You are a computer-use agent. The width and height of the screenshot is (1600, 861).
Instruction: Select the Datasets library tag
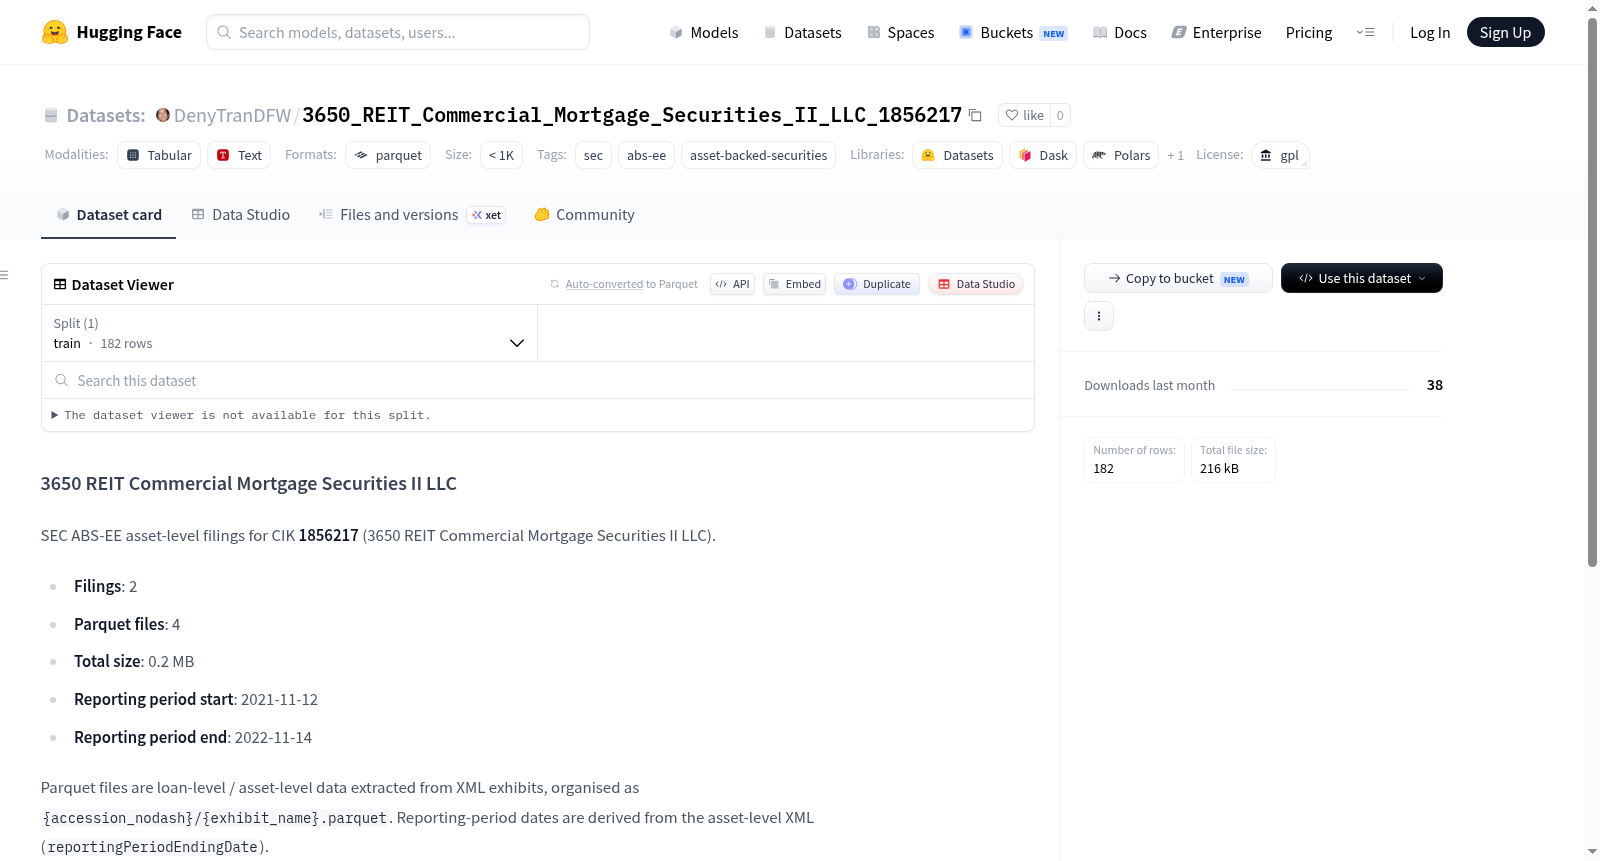(957, 155)
